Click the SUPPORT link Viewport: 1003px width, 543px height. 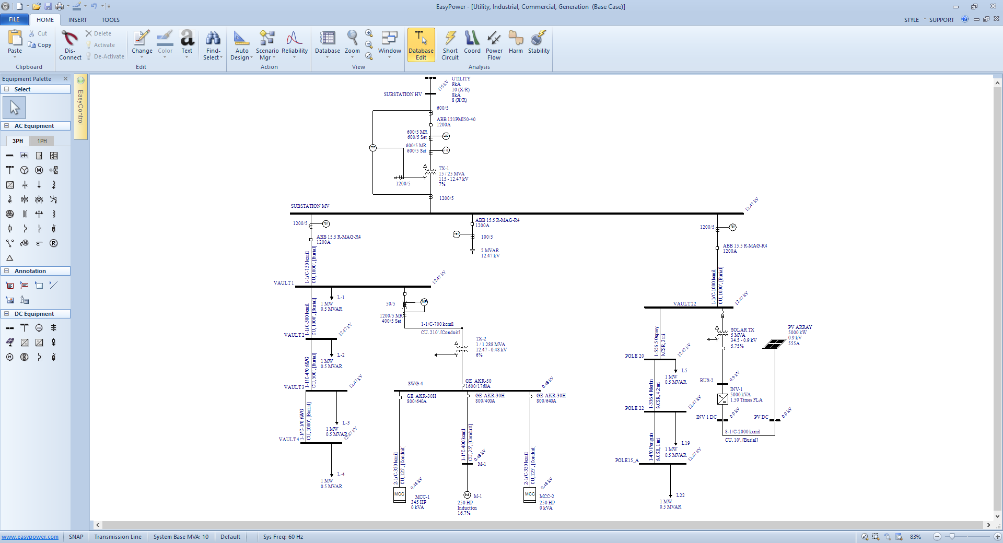[942, 20]
